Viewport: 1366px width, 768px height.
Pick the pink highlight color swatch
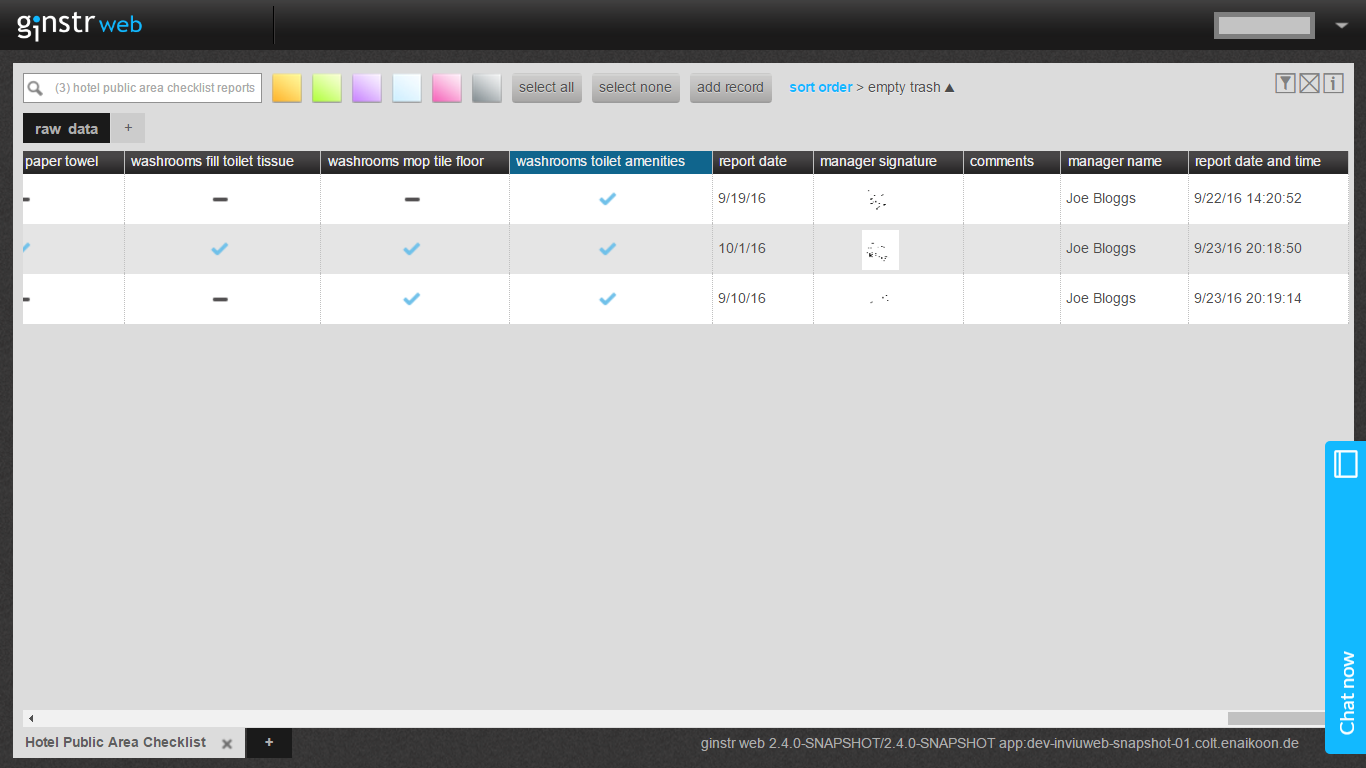[x=446, y=87]
